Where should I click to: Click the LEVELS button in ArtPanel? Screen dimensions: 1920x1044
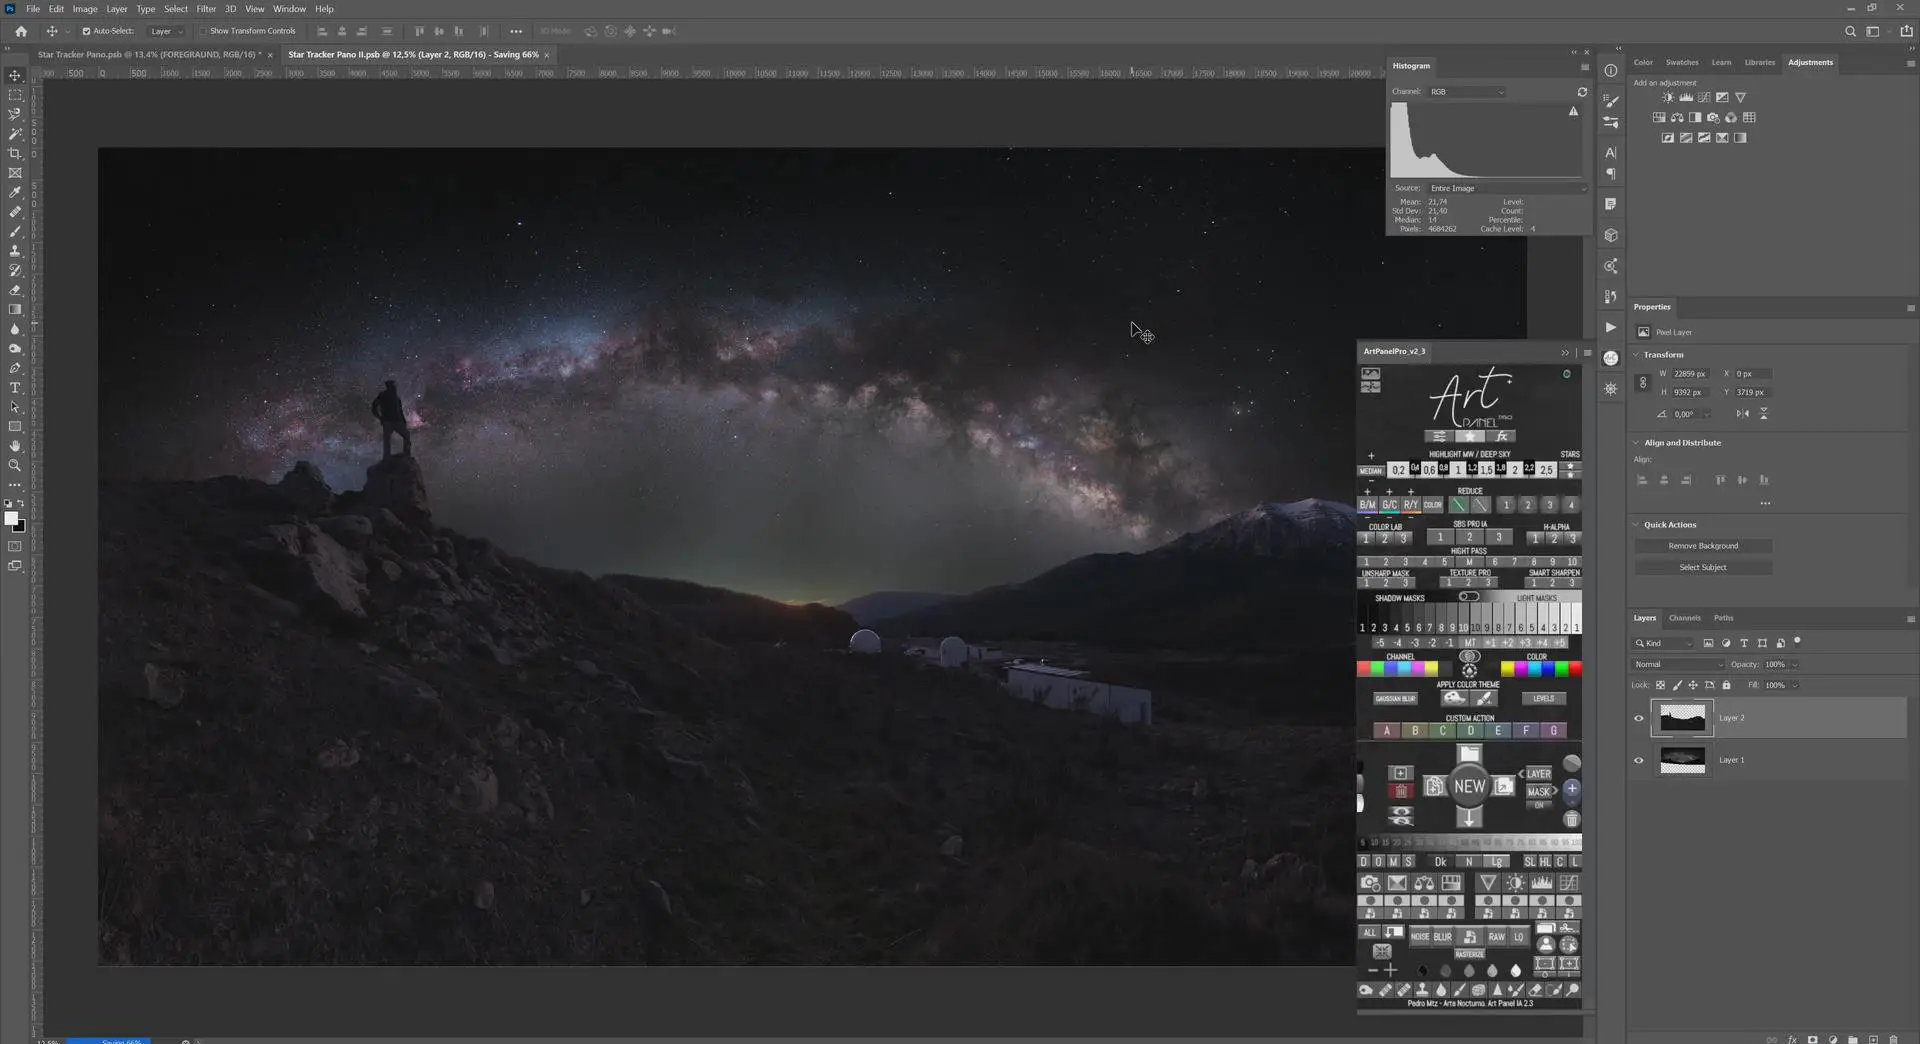pyautogui.click(x=1543, y=699)
